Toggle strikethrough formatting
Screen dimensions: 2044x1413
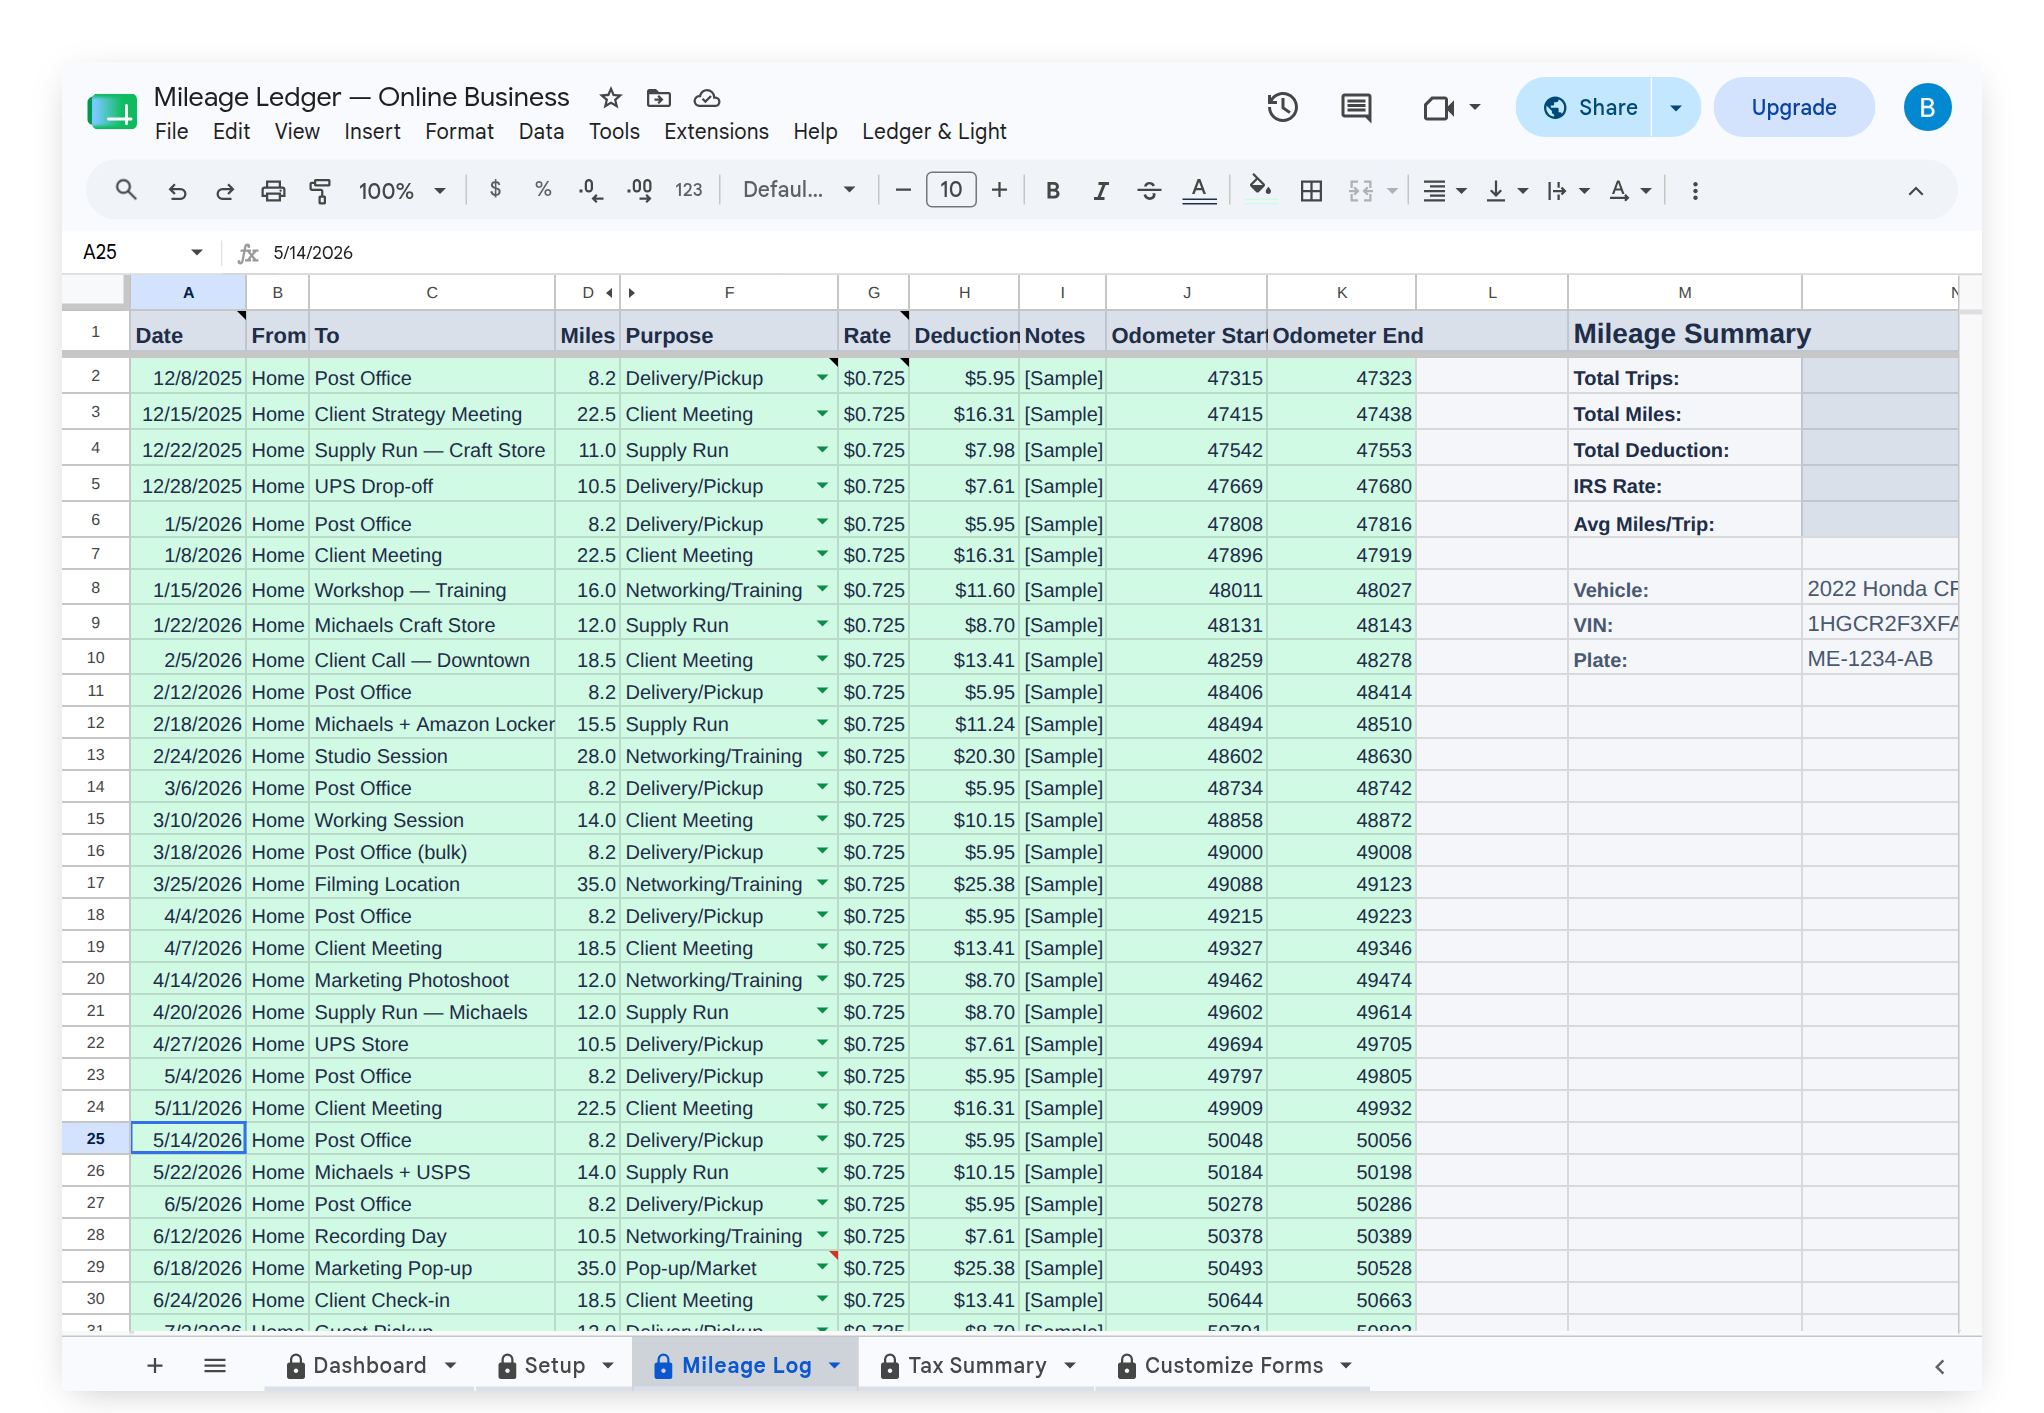[1150, 190]
